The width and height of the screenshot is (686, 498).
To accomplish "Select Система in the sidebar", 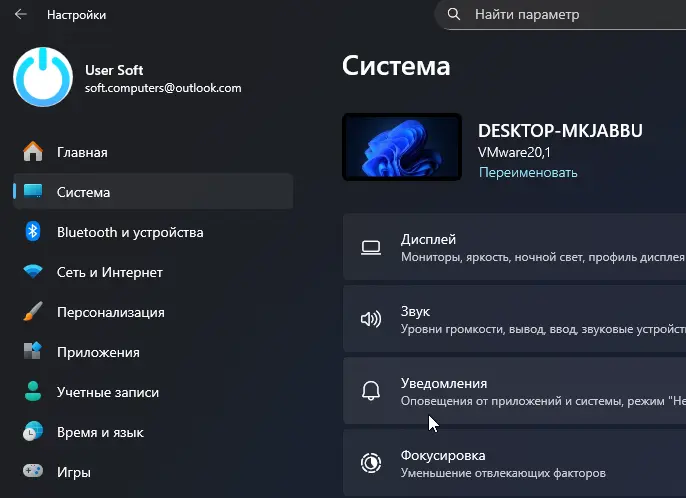I will [84, 192].
